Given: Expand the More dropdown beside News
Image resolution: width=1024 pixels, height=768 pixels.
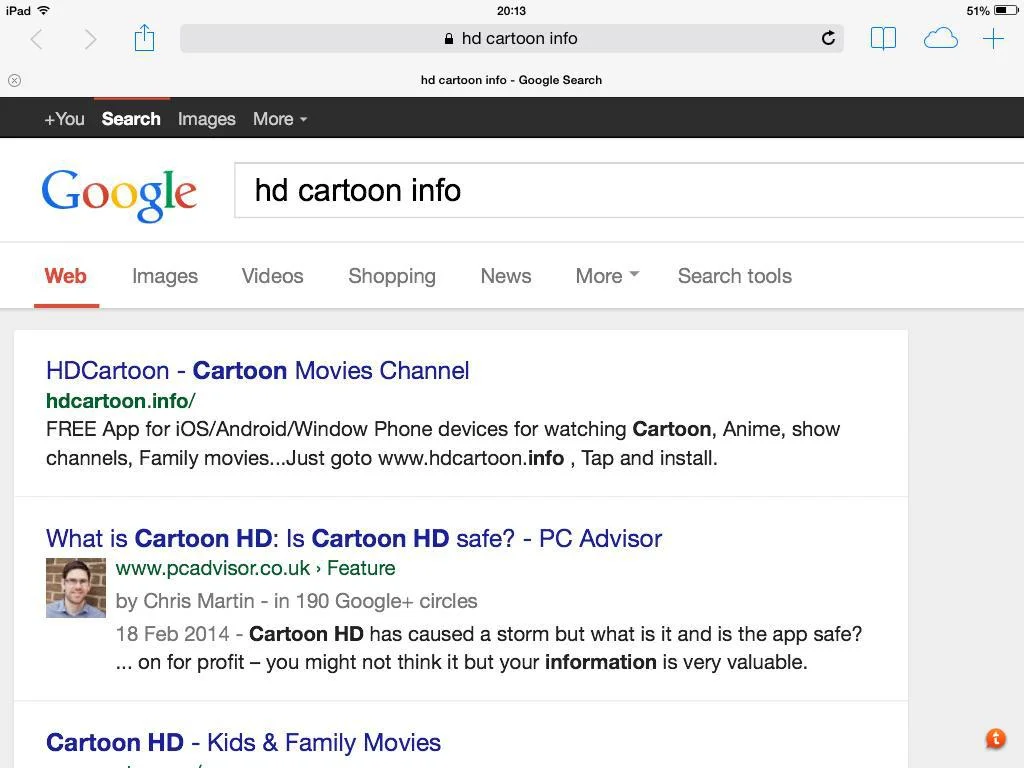Looking at the screenshot, I should point(607,276).
